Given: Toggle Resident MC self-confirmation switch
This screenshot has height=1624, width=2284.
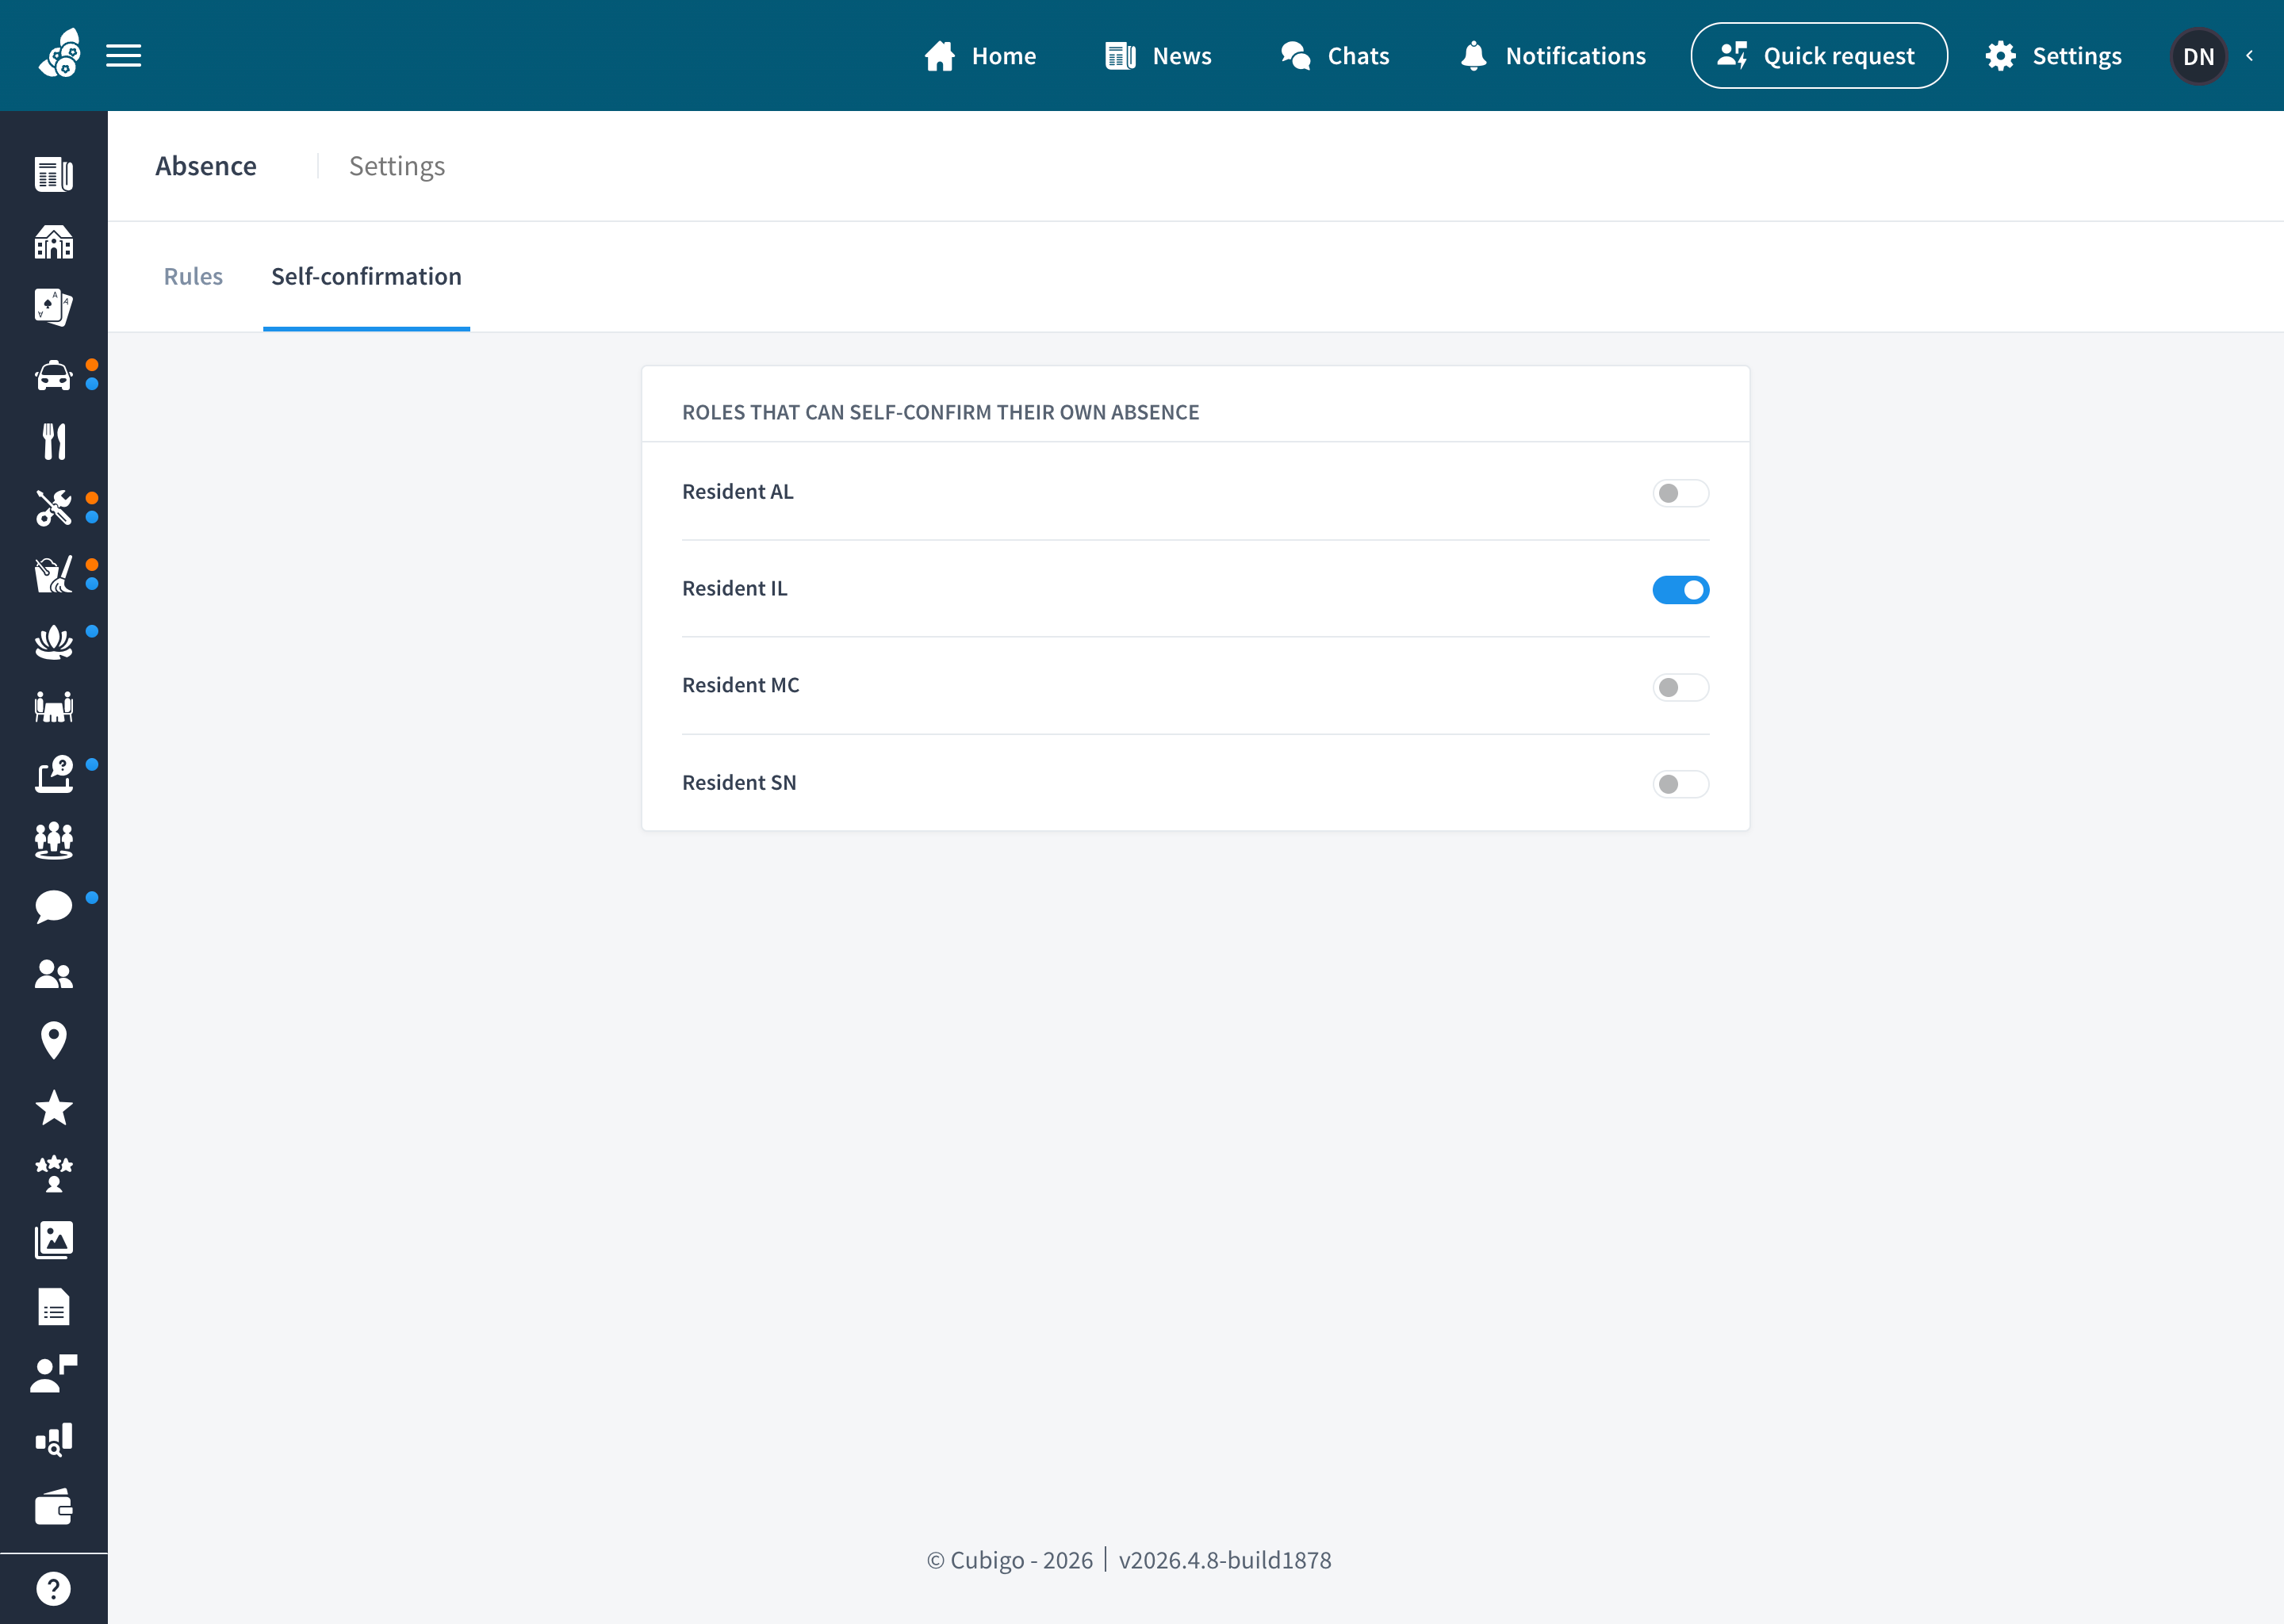Looking at the screenshot, I should pos(1680,687).
